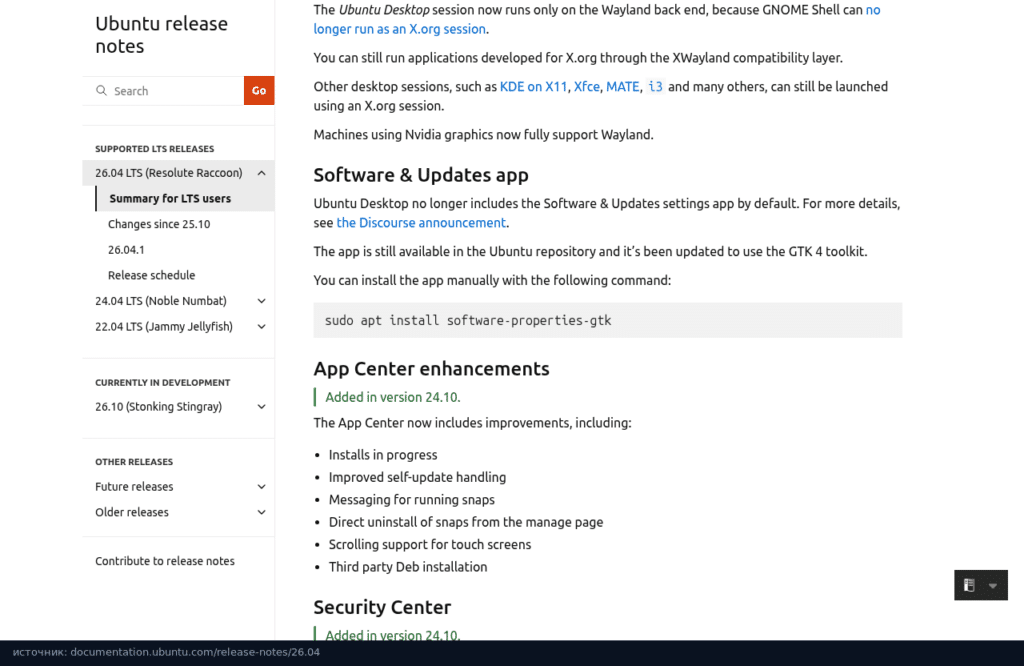Open 22.04 LTS (Jammy Jellyfish) entry

point(164,326)
